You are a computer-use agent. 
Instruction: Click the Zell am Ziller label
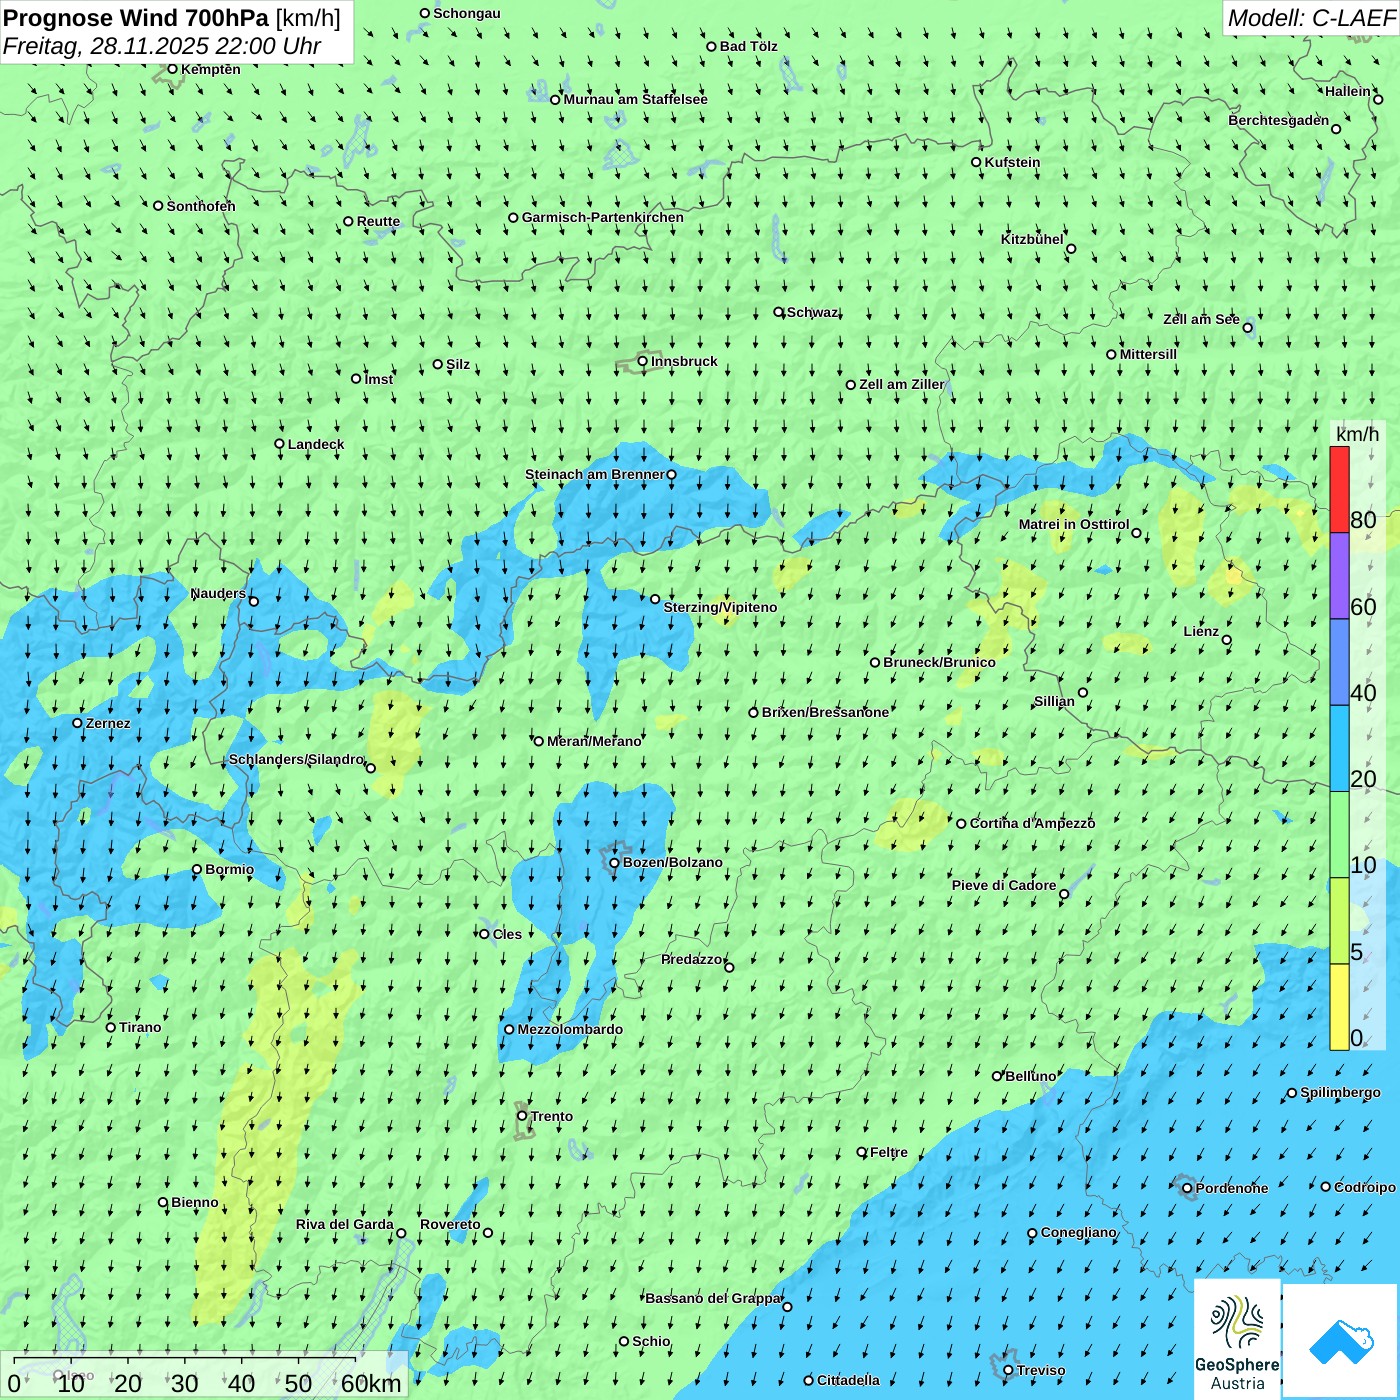pos(902,384)
